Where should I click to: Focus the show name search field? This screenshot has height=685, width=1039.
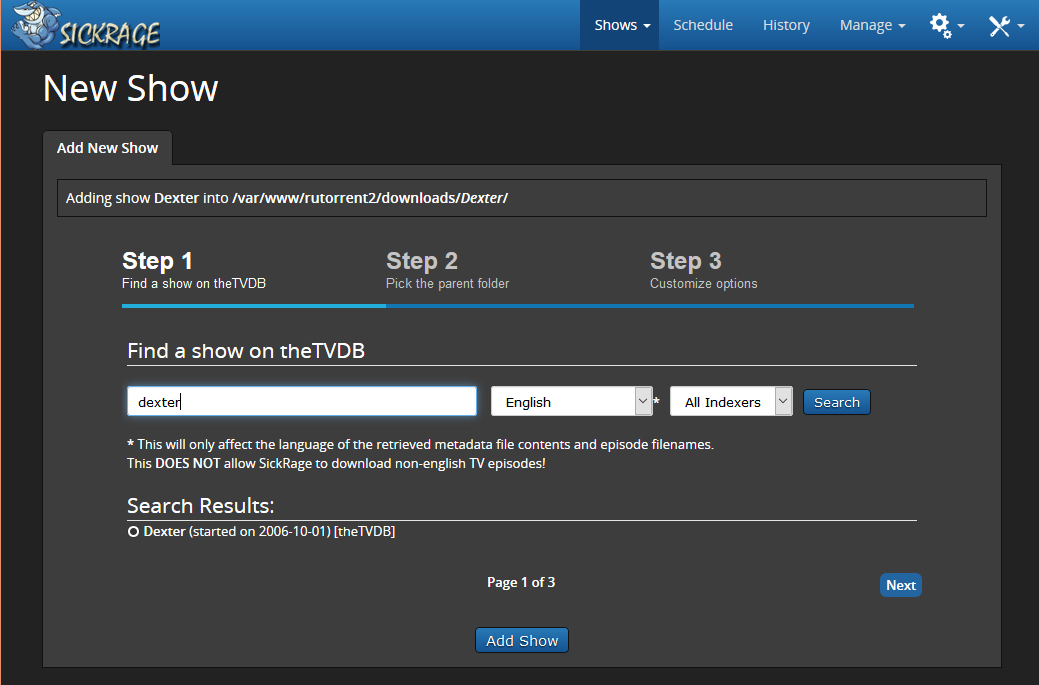(x=301, y=402)
